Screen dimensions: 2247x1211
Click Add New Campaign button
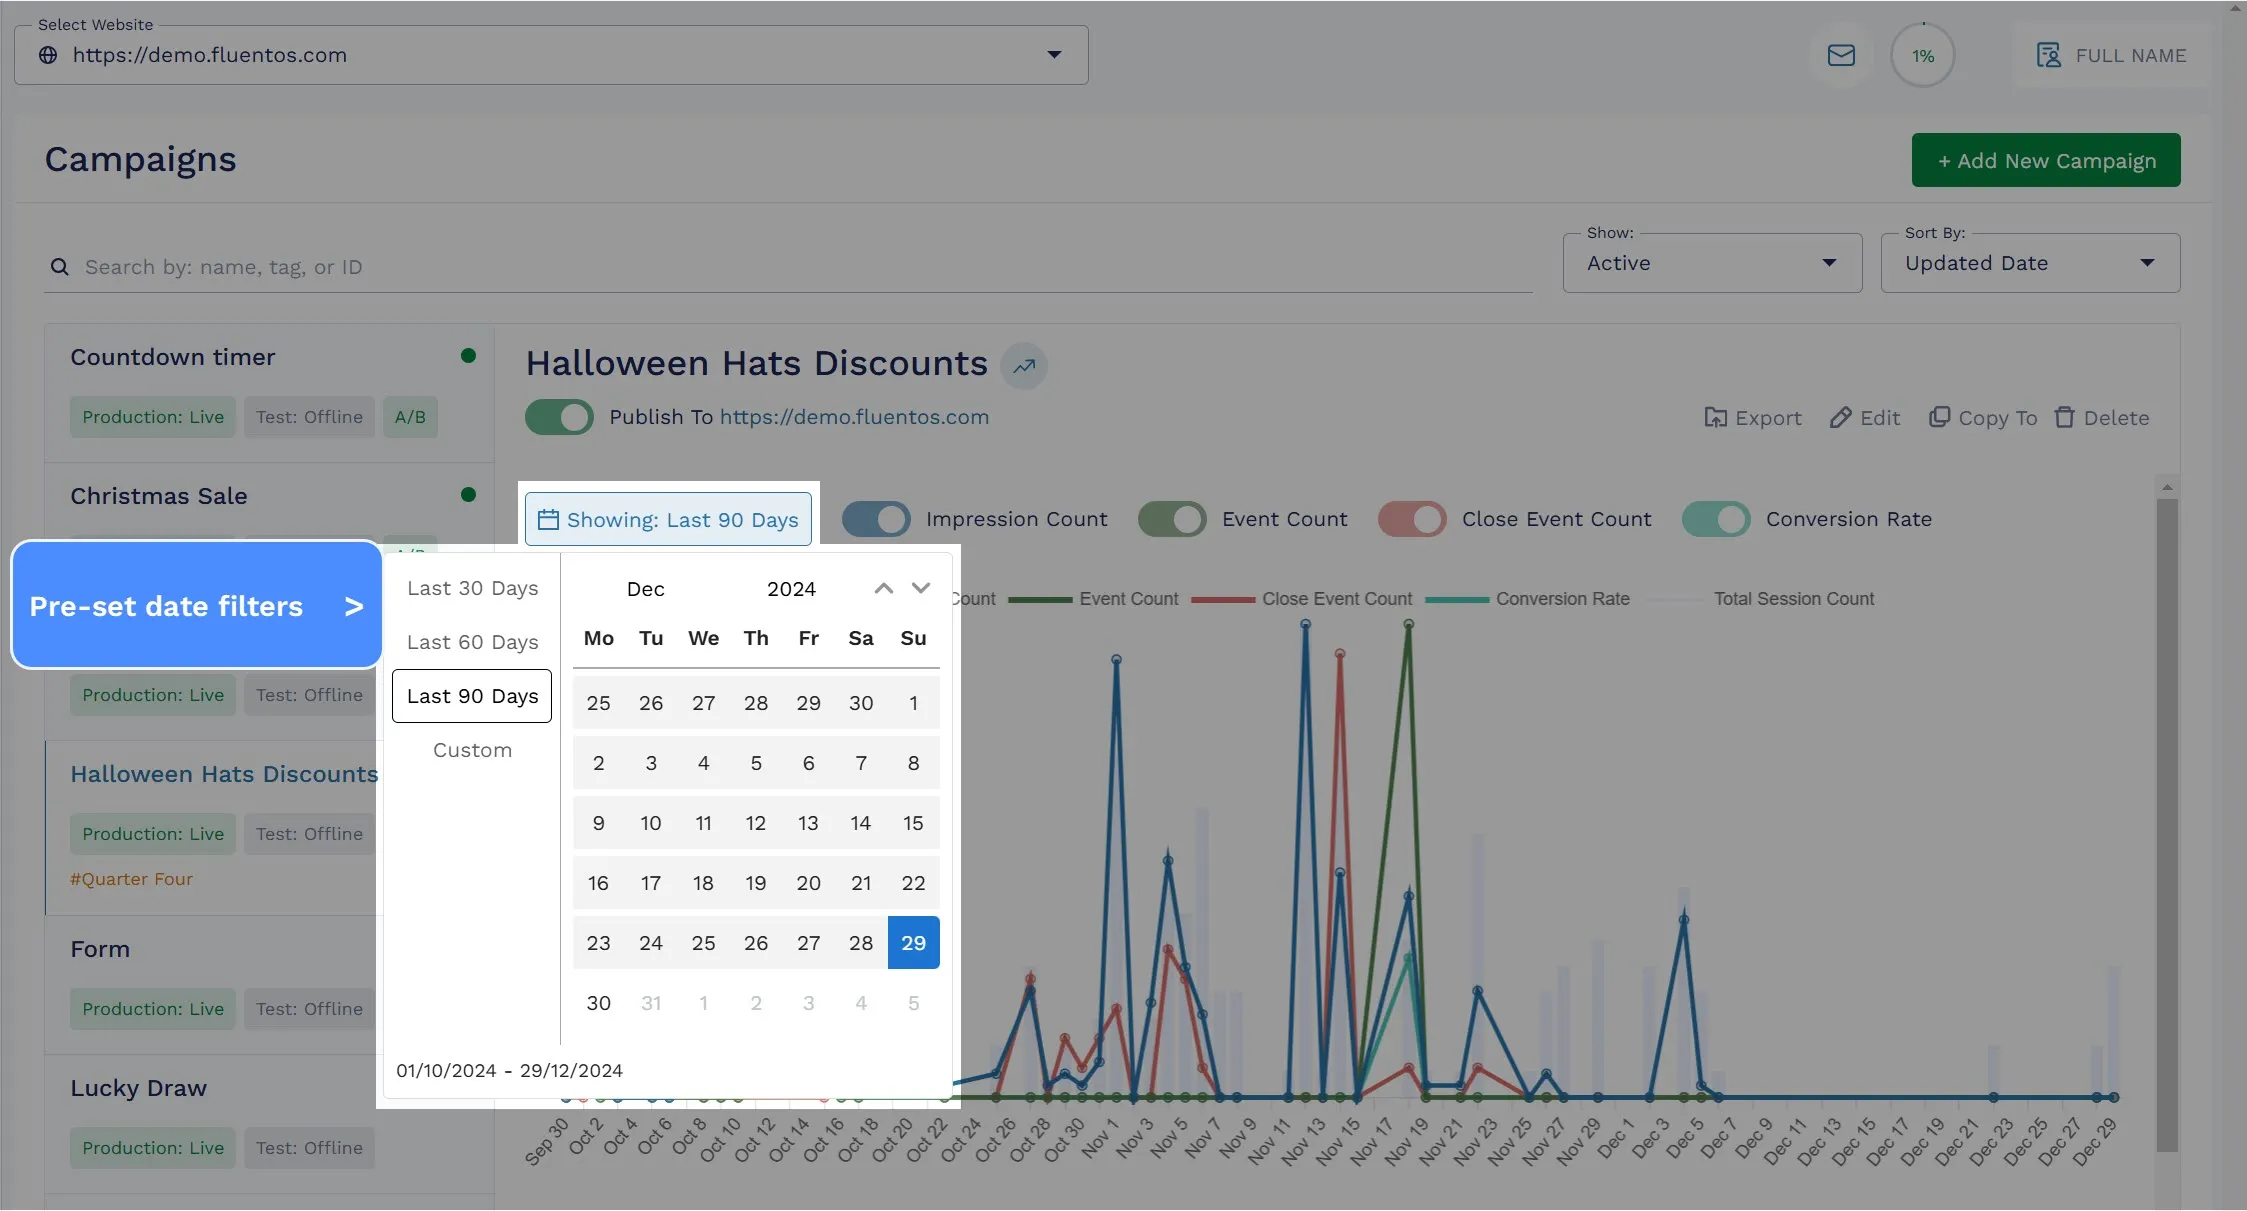2046,160
